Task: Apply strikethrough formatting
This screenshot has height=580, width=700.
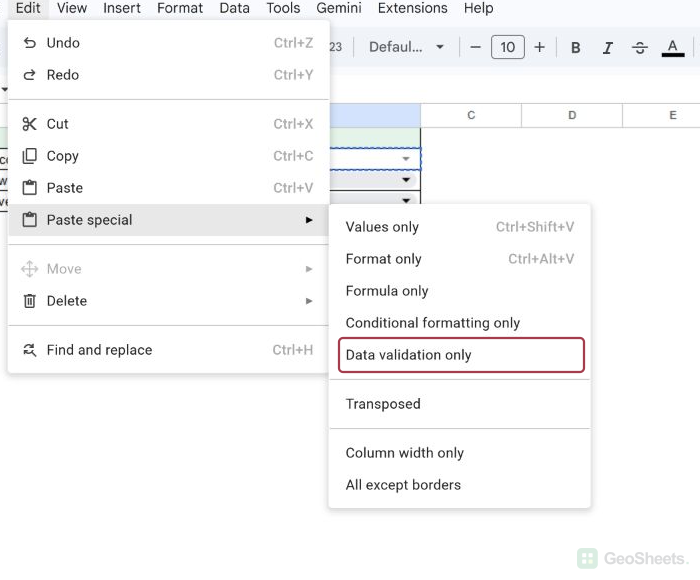Action: [640, 47]
